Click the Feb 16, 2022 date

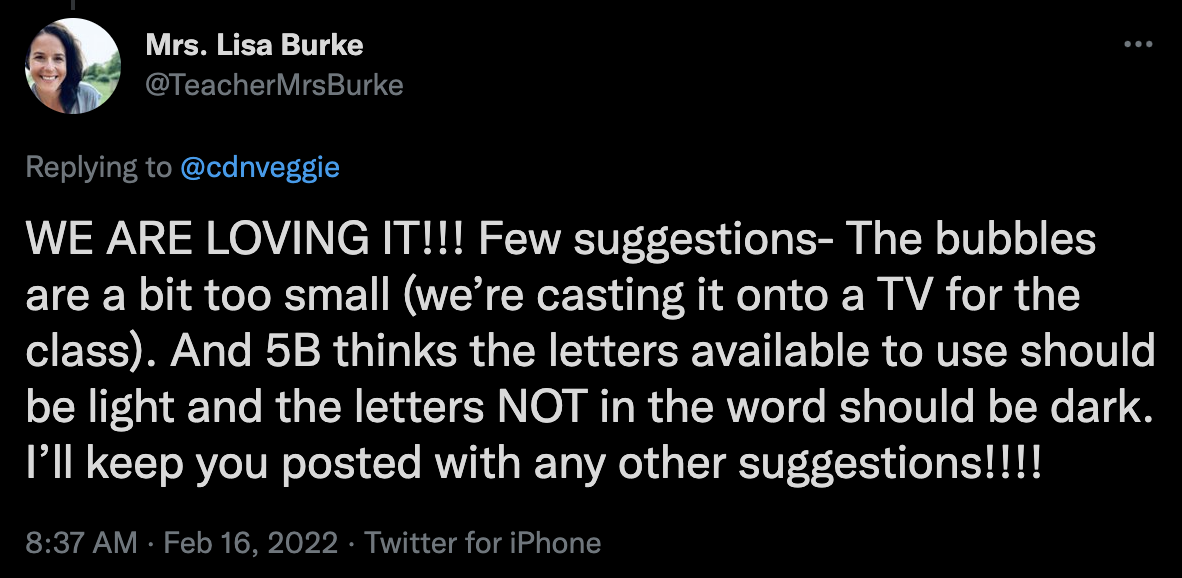(x=252, y=543)
